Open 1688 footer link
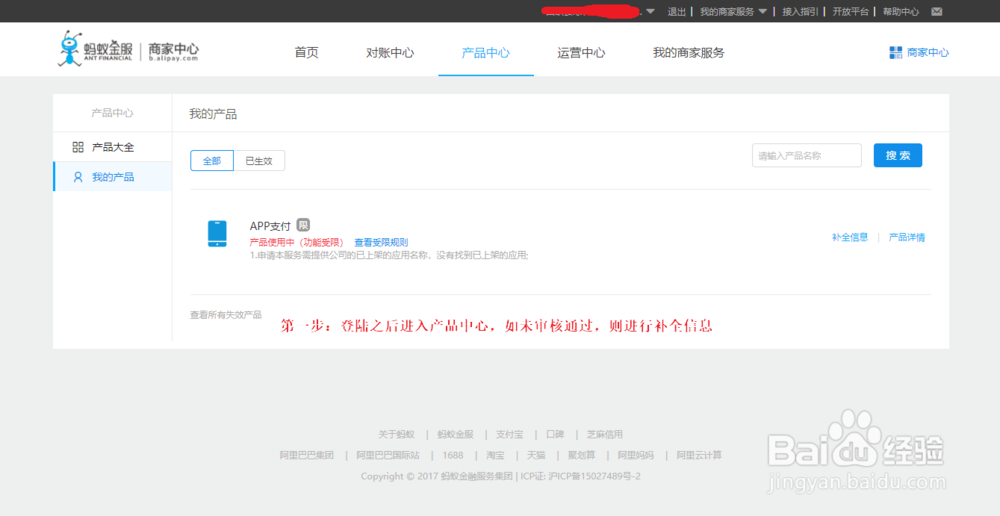Screen dimensions: 1000x516 pyautogui.click(x=453, y=455)
